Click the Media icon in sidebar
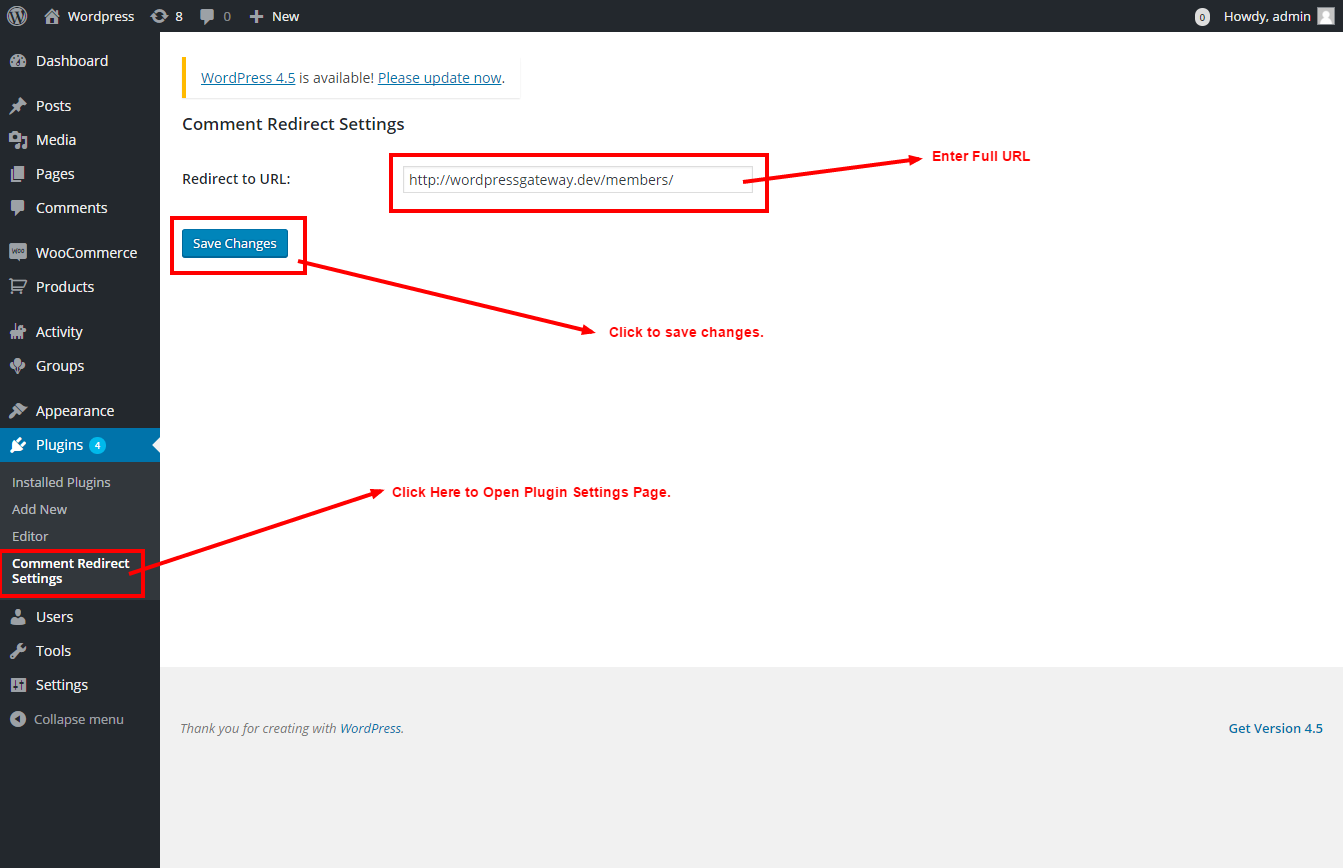 [x=18, y=140]
